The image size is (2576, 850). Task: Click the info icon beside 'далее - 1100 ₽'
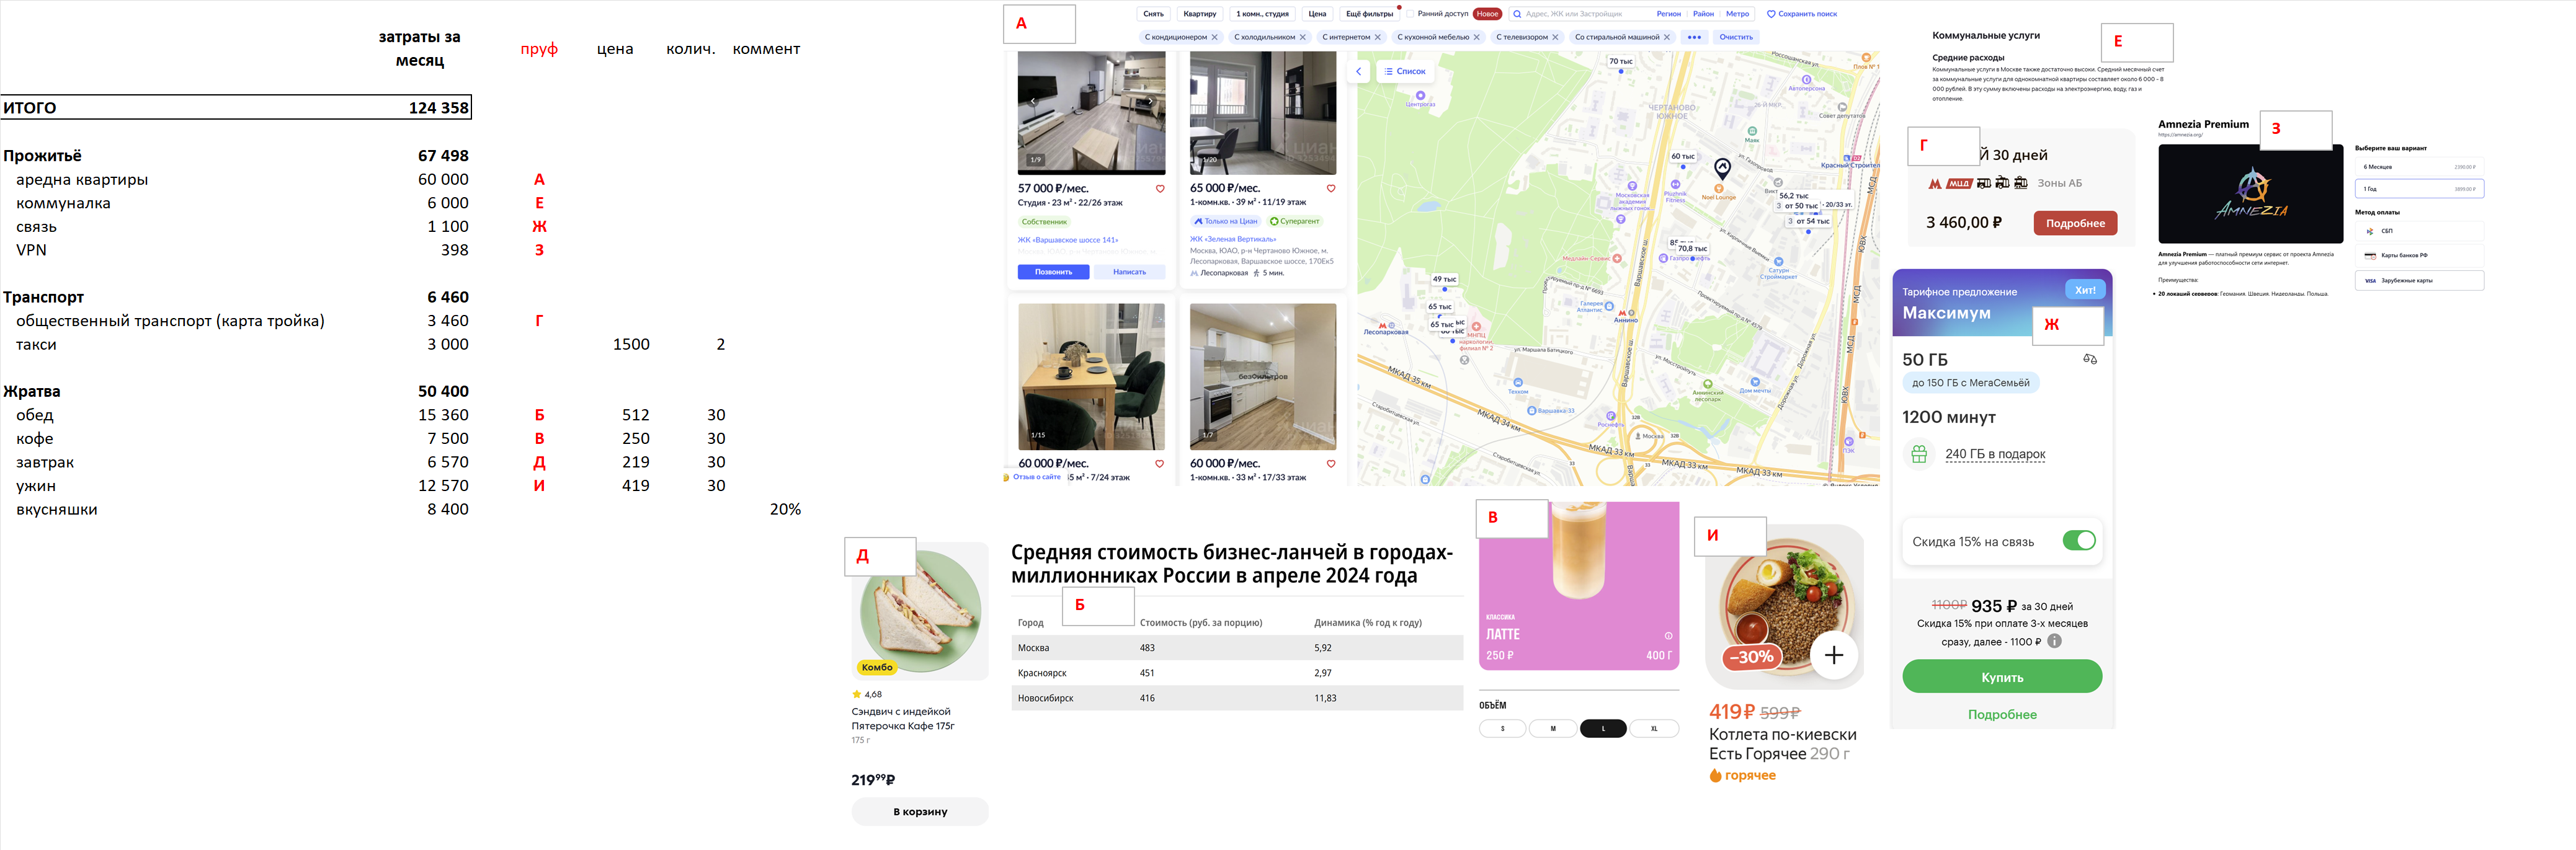(2054, 642)
